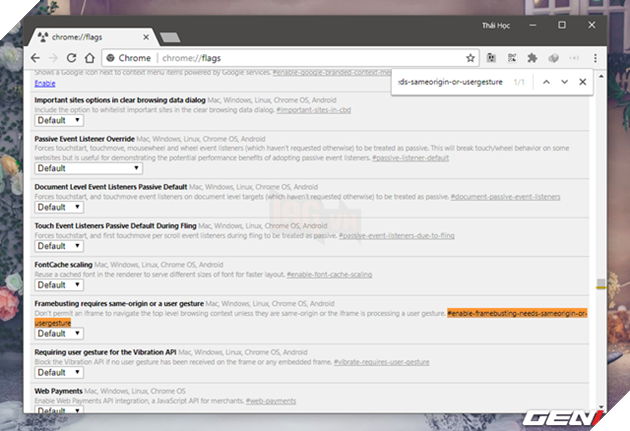Open Framebusting requires same-origin dropdown
Screen dimensions: 630x431
[x=59, y=333]
